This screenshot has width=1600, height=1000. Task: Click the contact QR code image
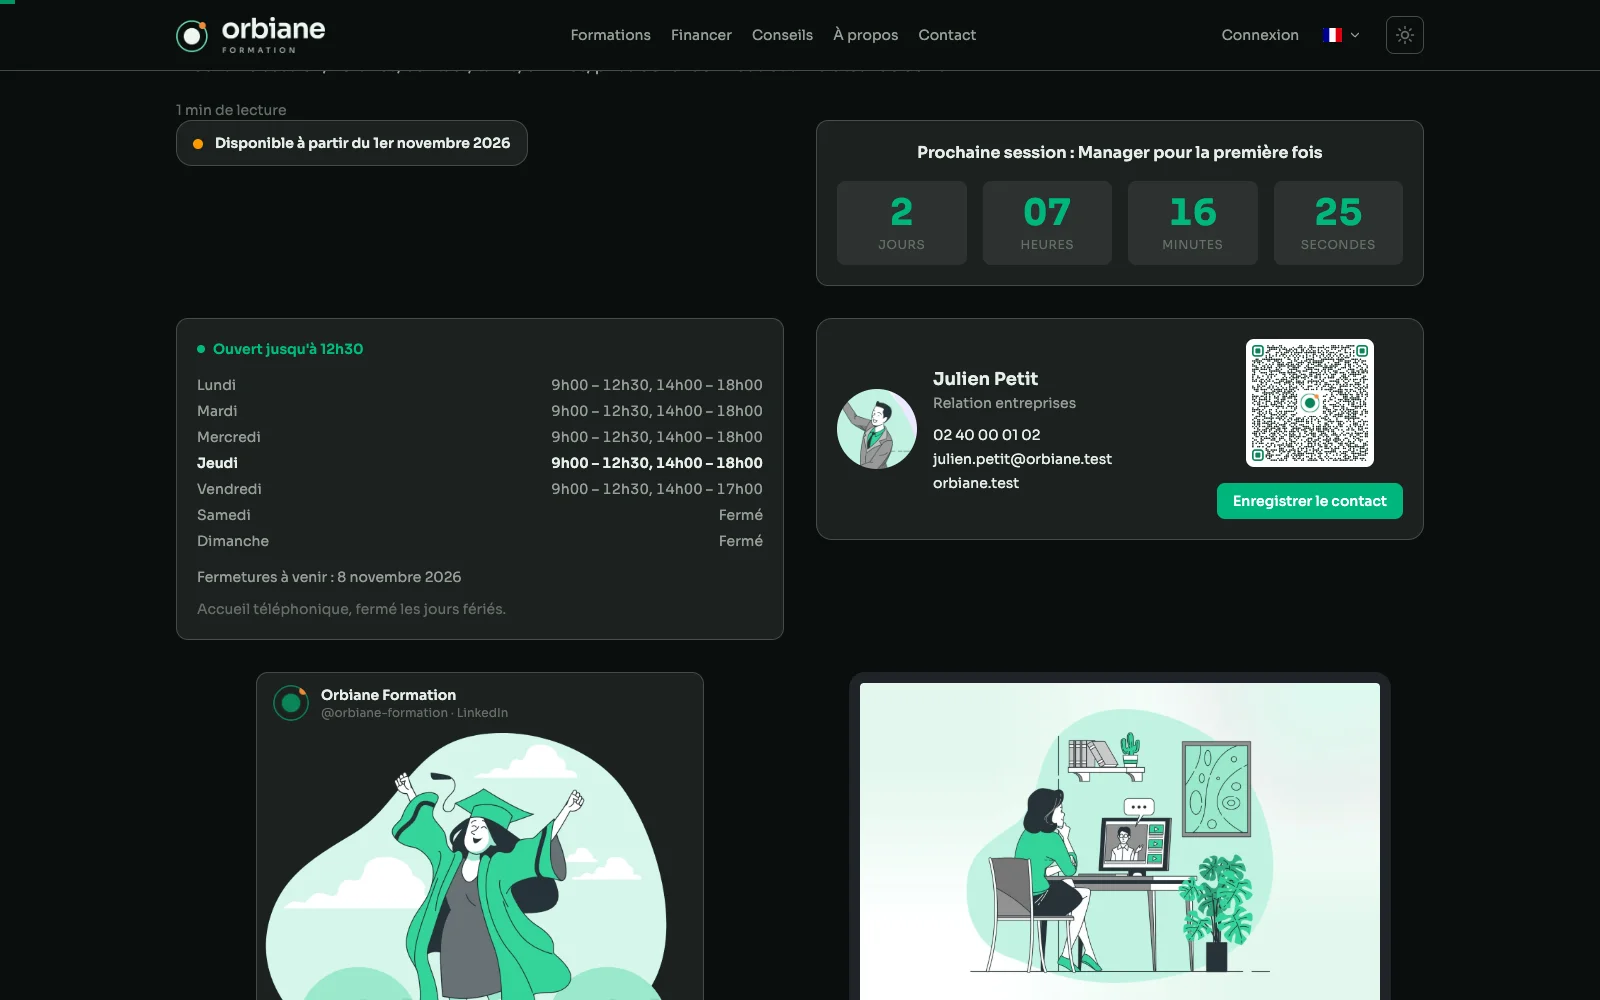(x=1309, y=403)
